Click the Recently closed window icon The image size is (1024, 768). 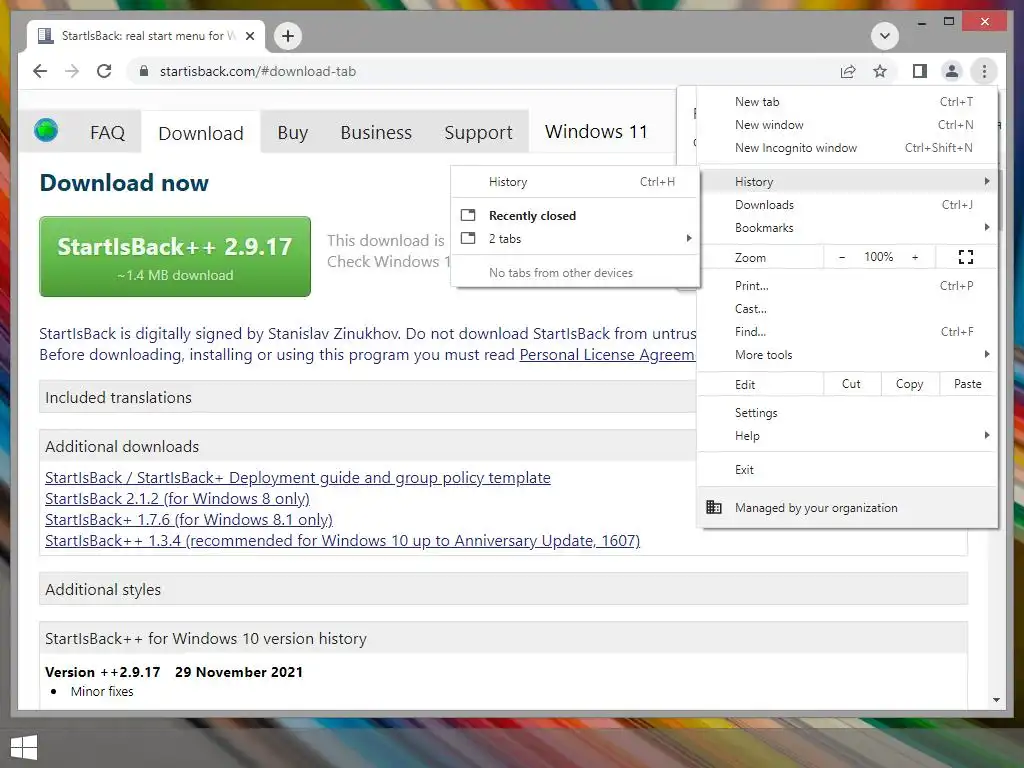click(x=468, y=215)
